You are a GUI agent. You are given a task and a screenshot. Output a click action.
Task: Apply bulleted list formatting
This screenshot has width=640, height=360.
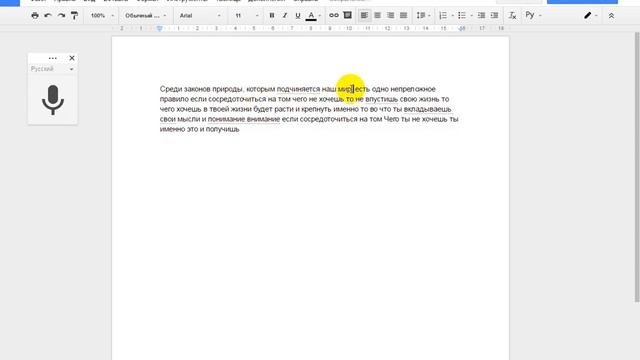(x=462, y=16)
